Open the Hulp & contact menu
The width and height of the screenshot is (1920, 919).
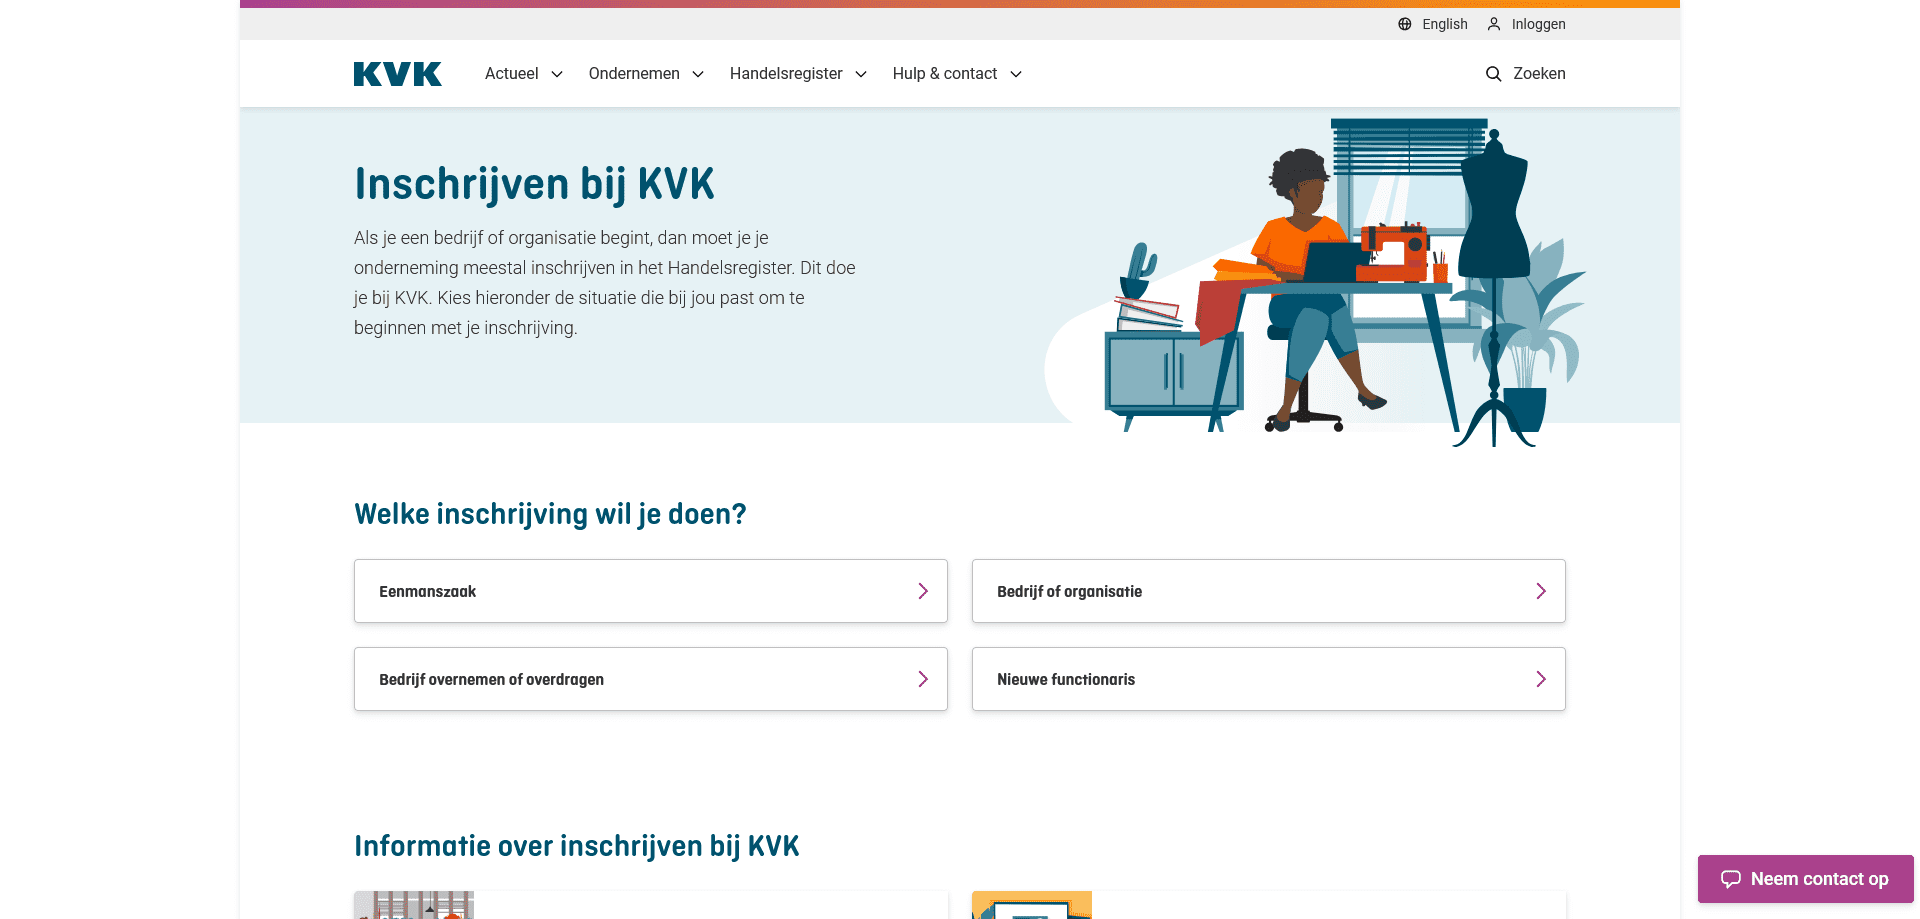pyautogui.click(x=957, y=74)
